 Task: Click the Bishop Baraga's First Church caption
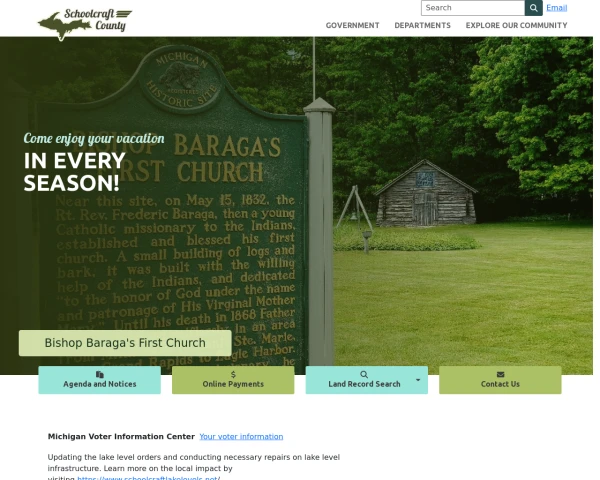pyautogui.click(x=125, y=343)
